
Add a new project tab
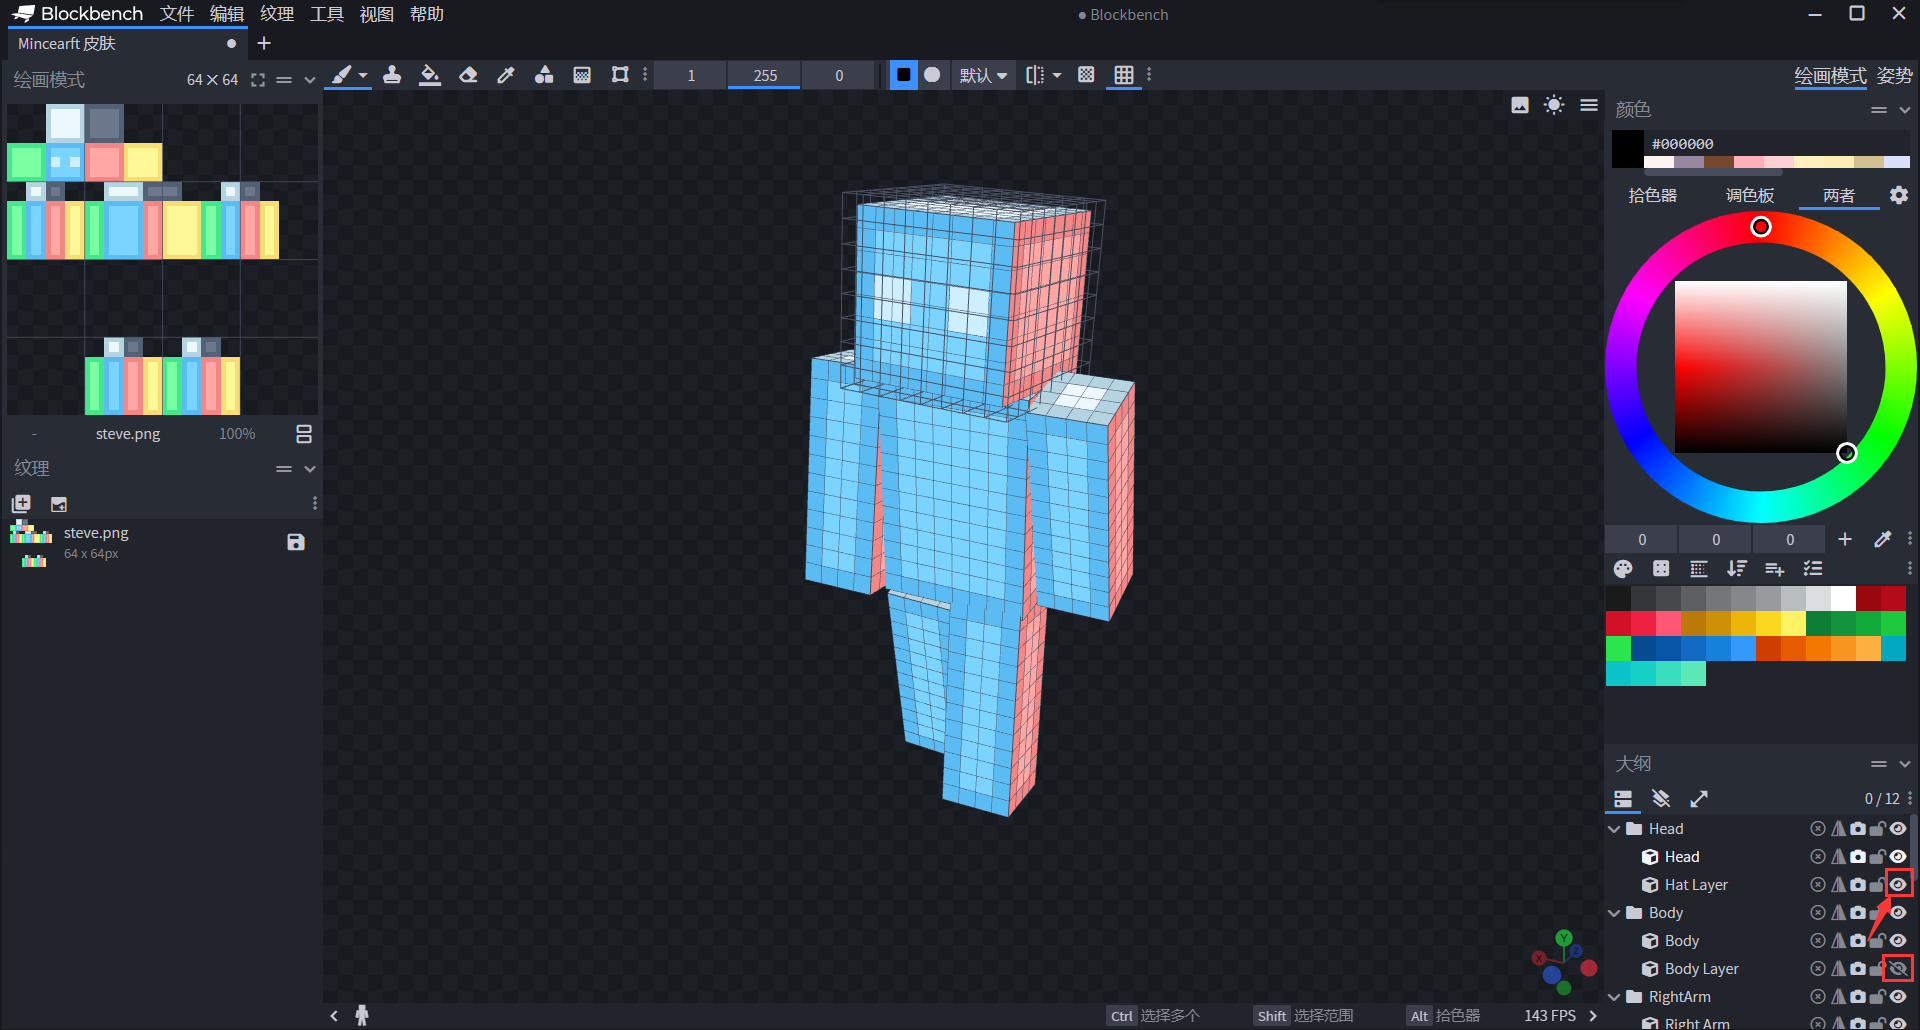pos(264,43)
